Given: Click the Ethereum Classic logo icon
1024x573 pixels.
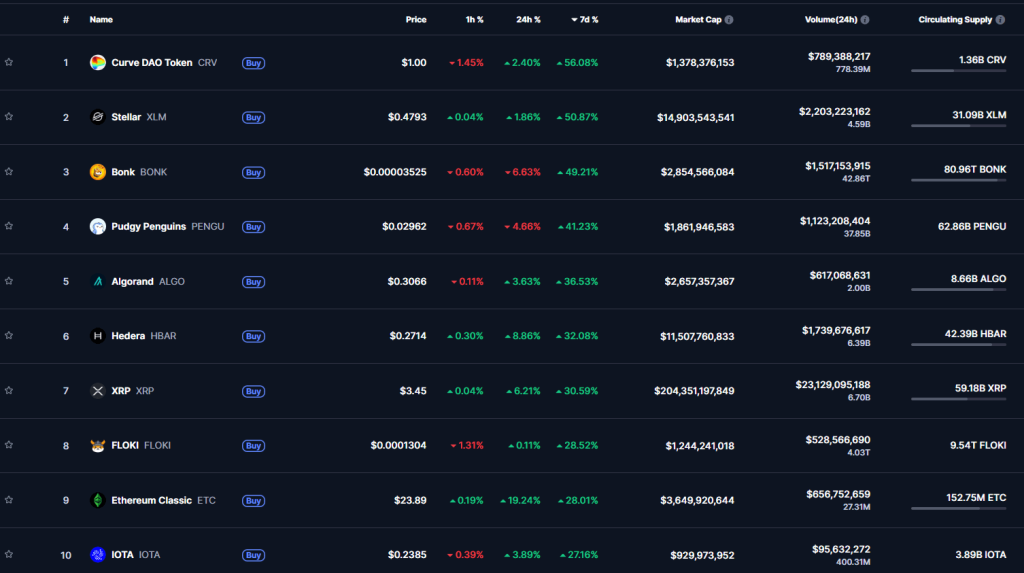Looking at the screenshot, I should coord(97,500).
